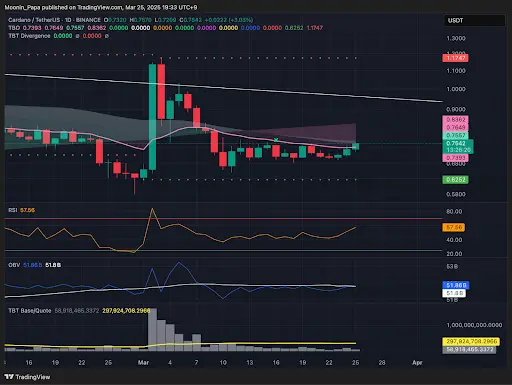Click the TradingView logo at bottom left
This screenshot has width=512, height=385.
[x=27, y=377]
